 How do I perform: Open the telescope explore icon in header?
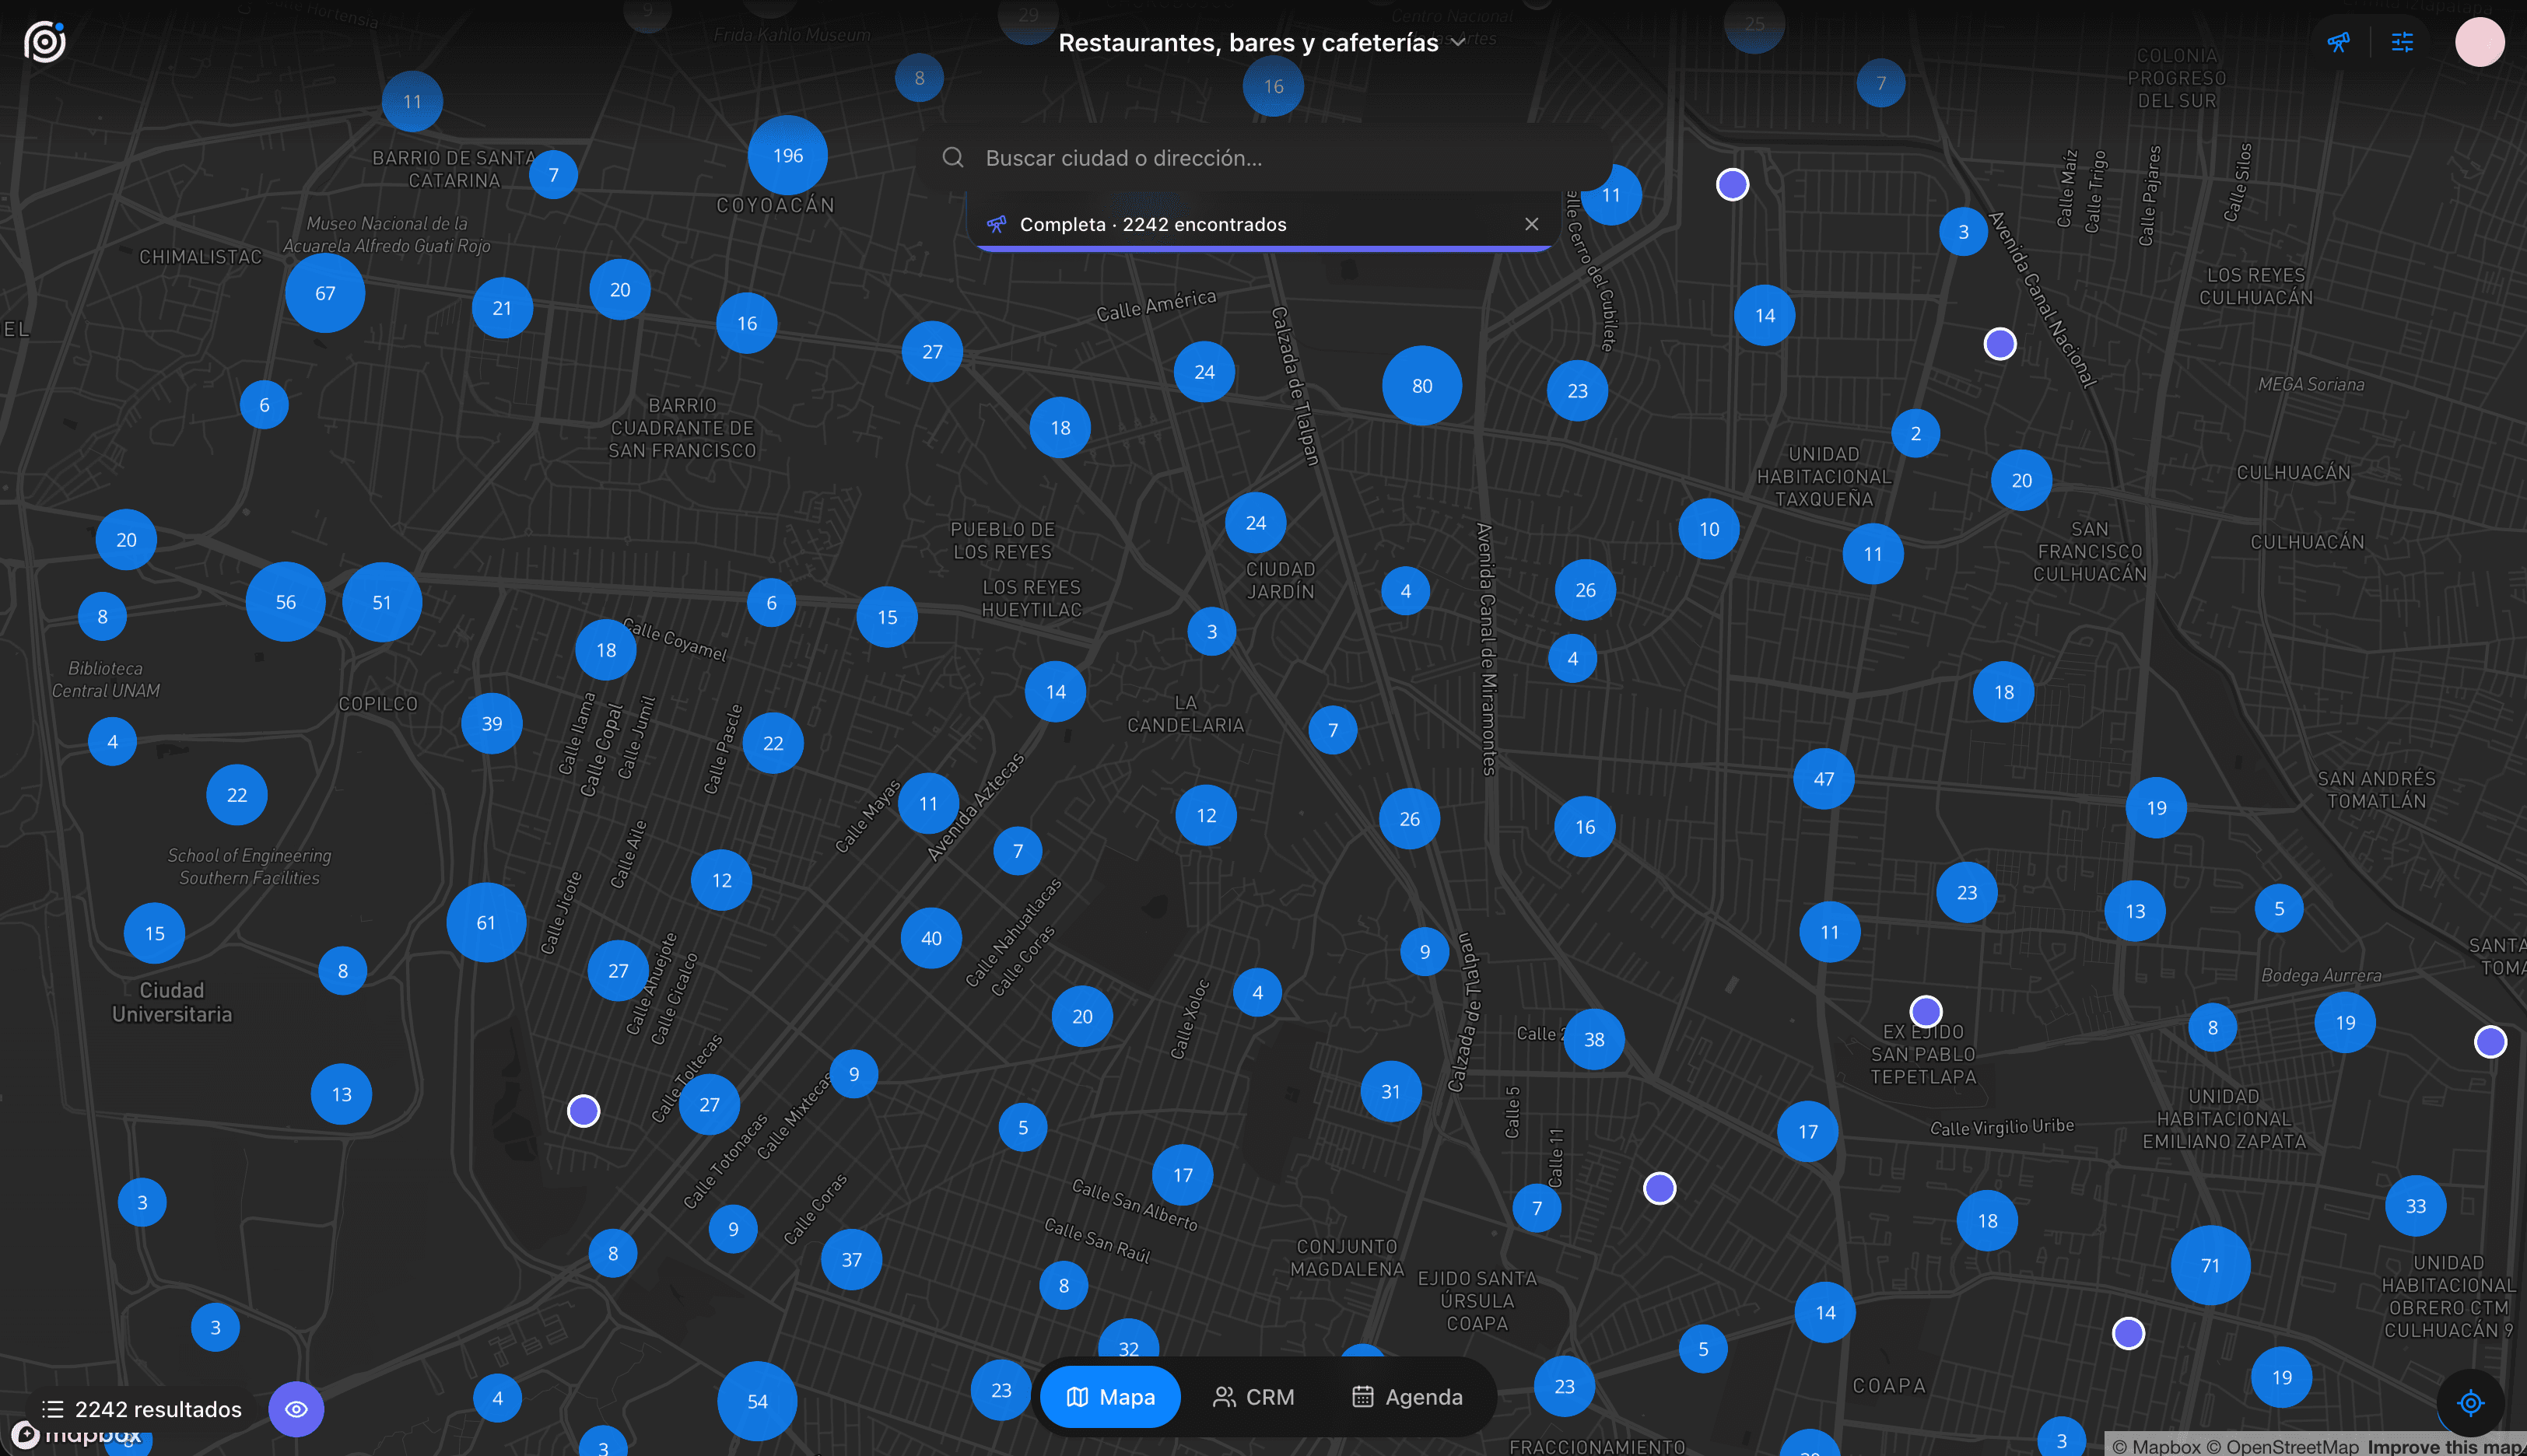point(2338,42)
